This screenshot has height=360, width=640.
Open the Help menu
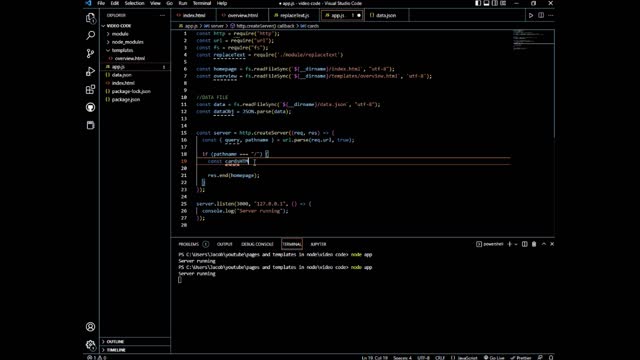click(222, 3)
